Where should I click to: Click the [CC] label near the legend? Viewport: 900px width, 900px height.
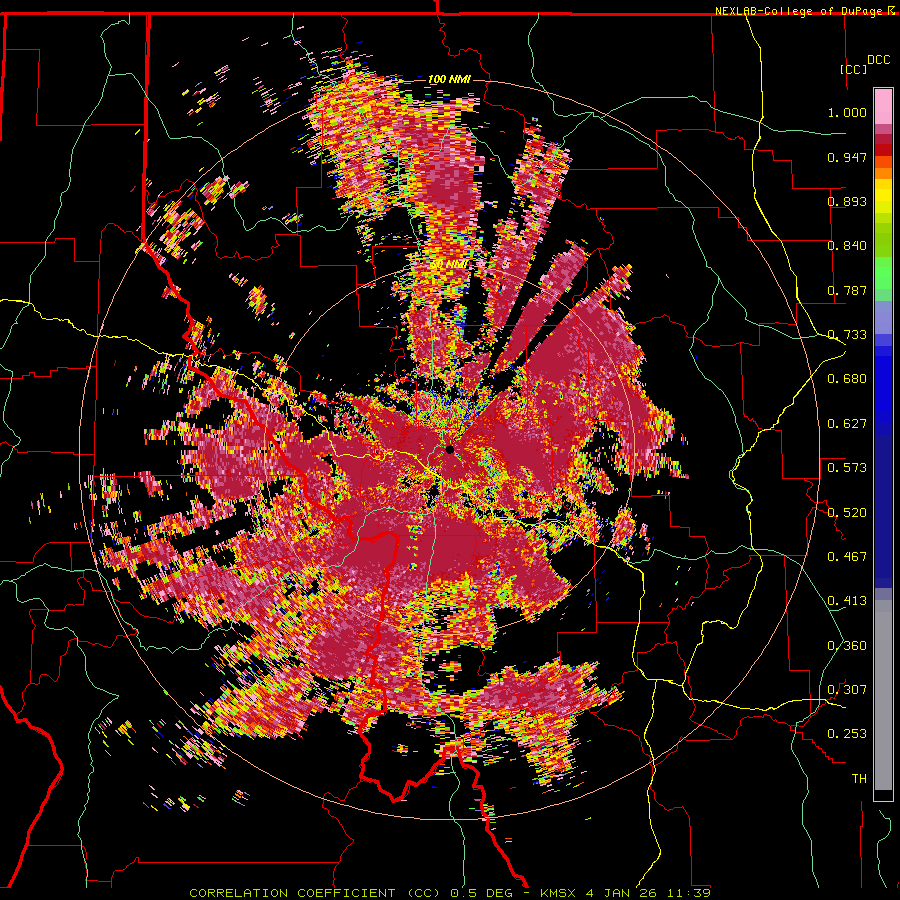(x=853, y=69)
